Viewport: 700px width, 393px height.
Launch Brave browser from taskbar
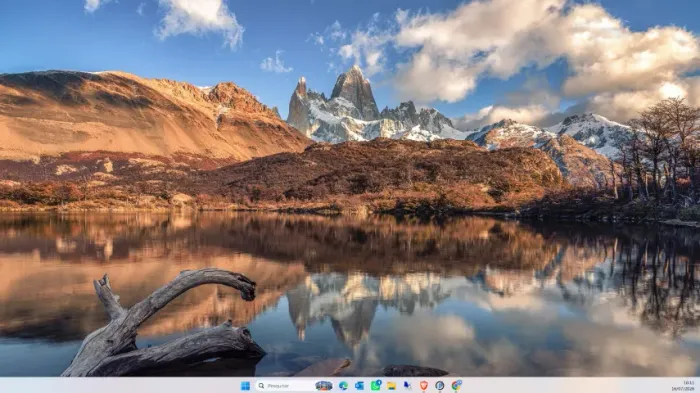point(424,386)
